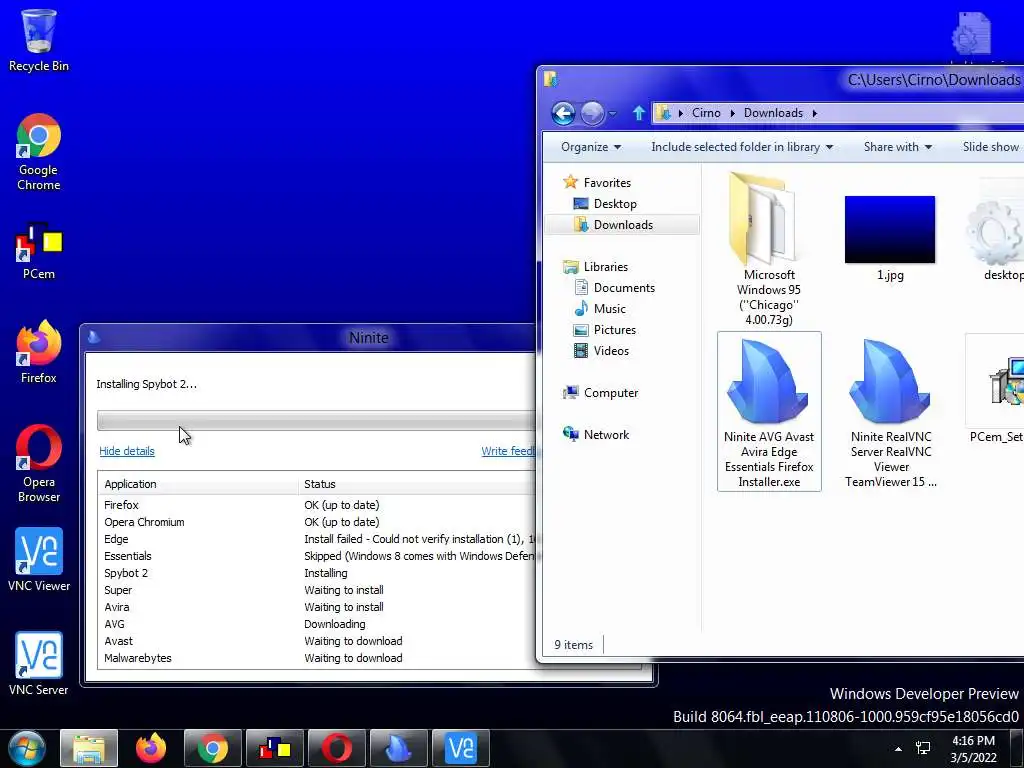Select Ninite RealVNC Server TeamViewer installer file
Viewport: 1024px width, 768px height.
(x=891, y=411)
